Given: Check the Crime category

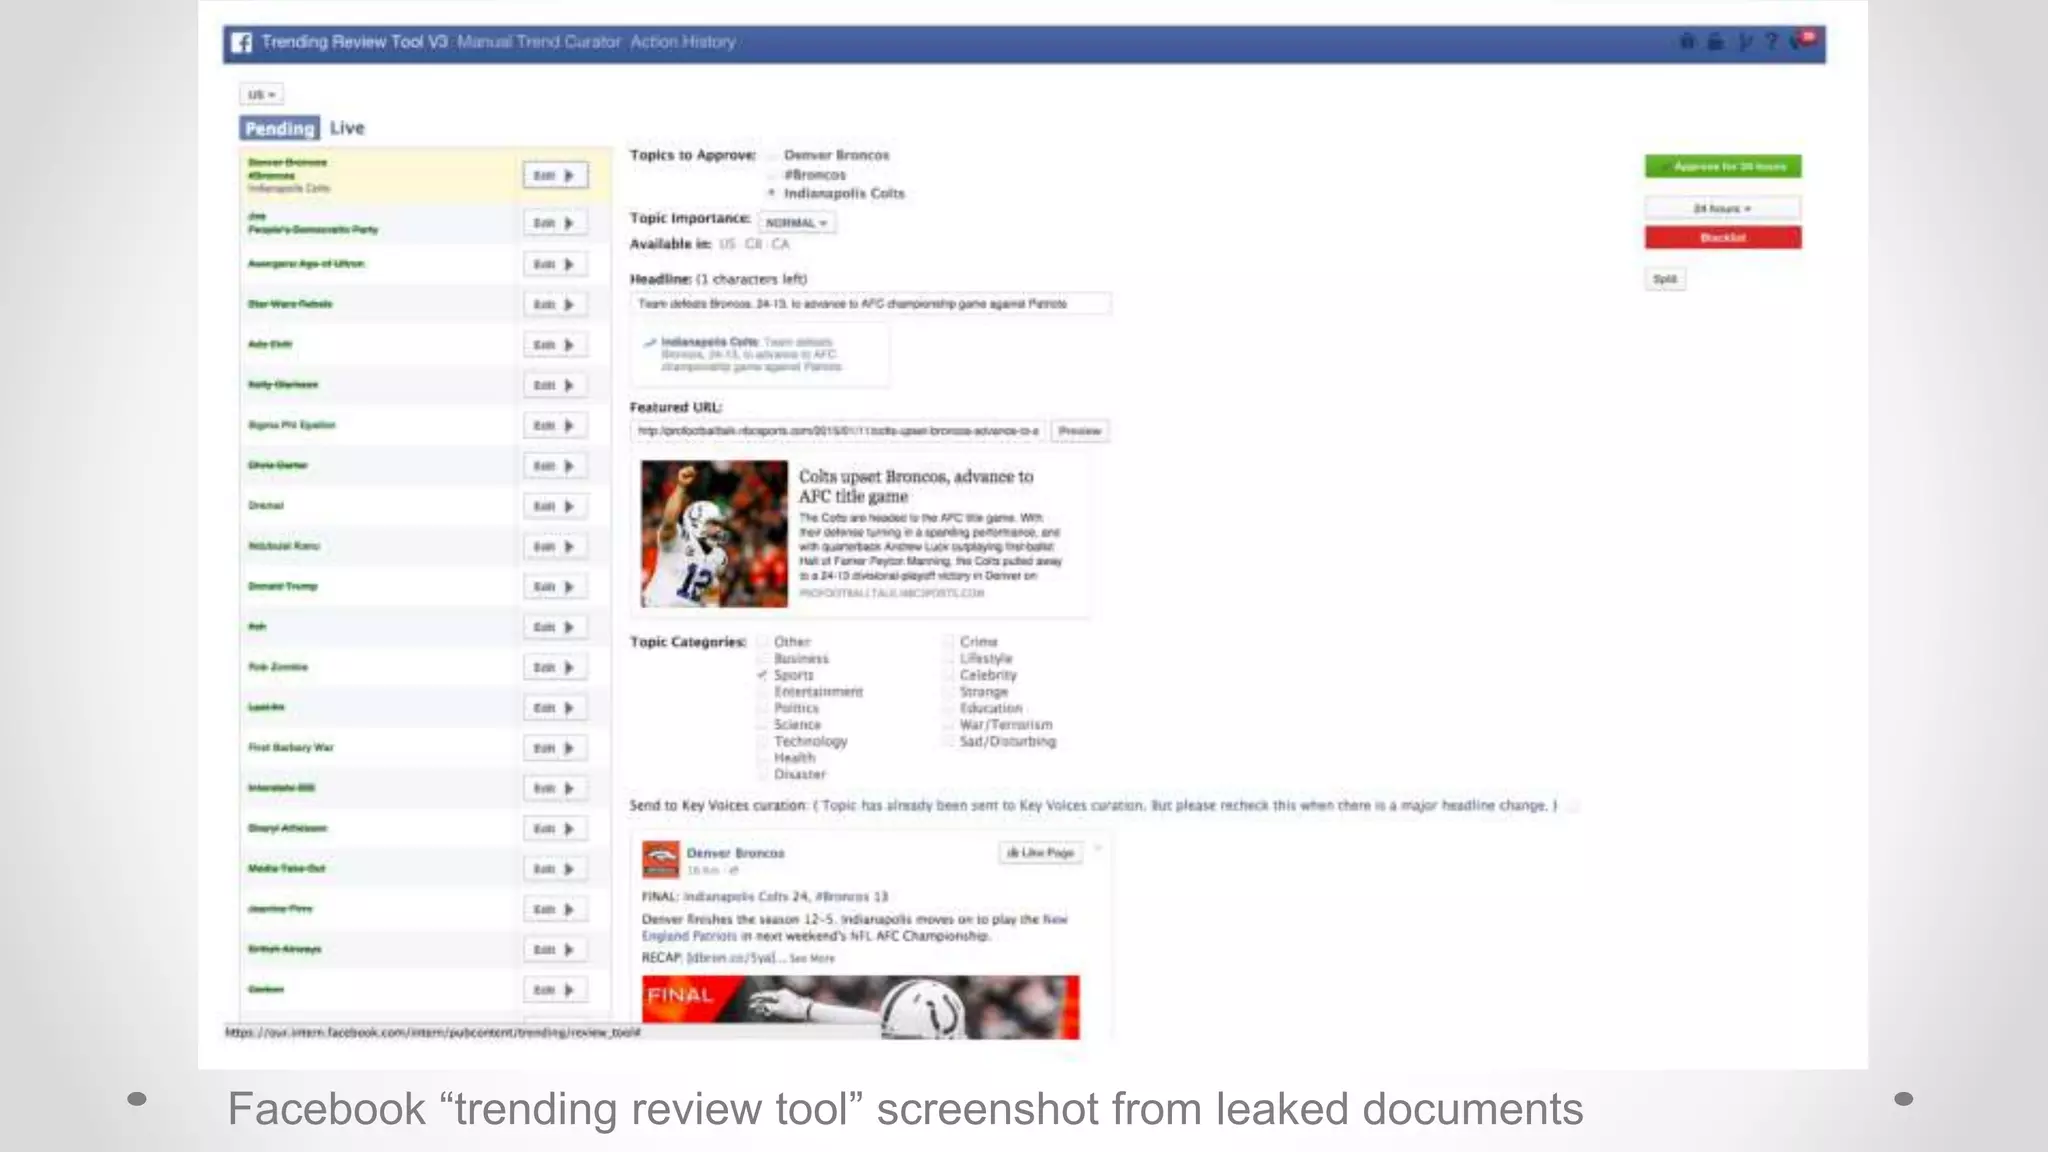Looking at the screenshot, I should [948, 642].
